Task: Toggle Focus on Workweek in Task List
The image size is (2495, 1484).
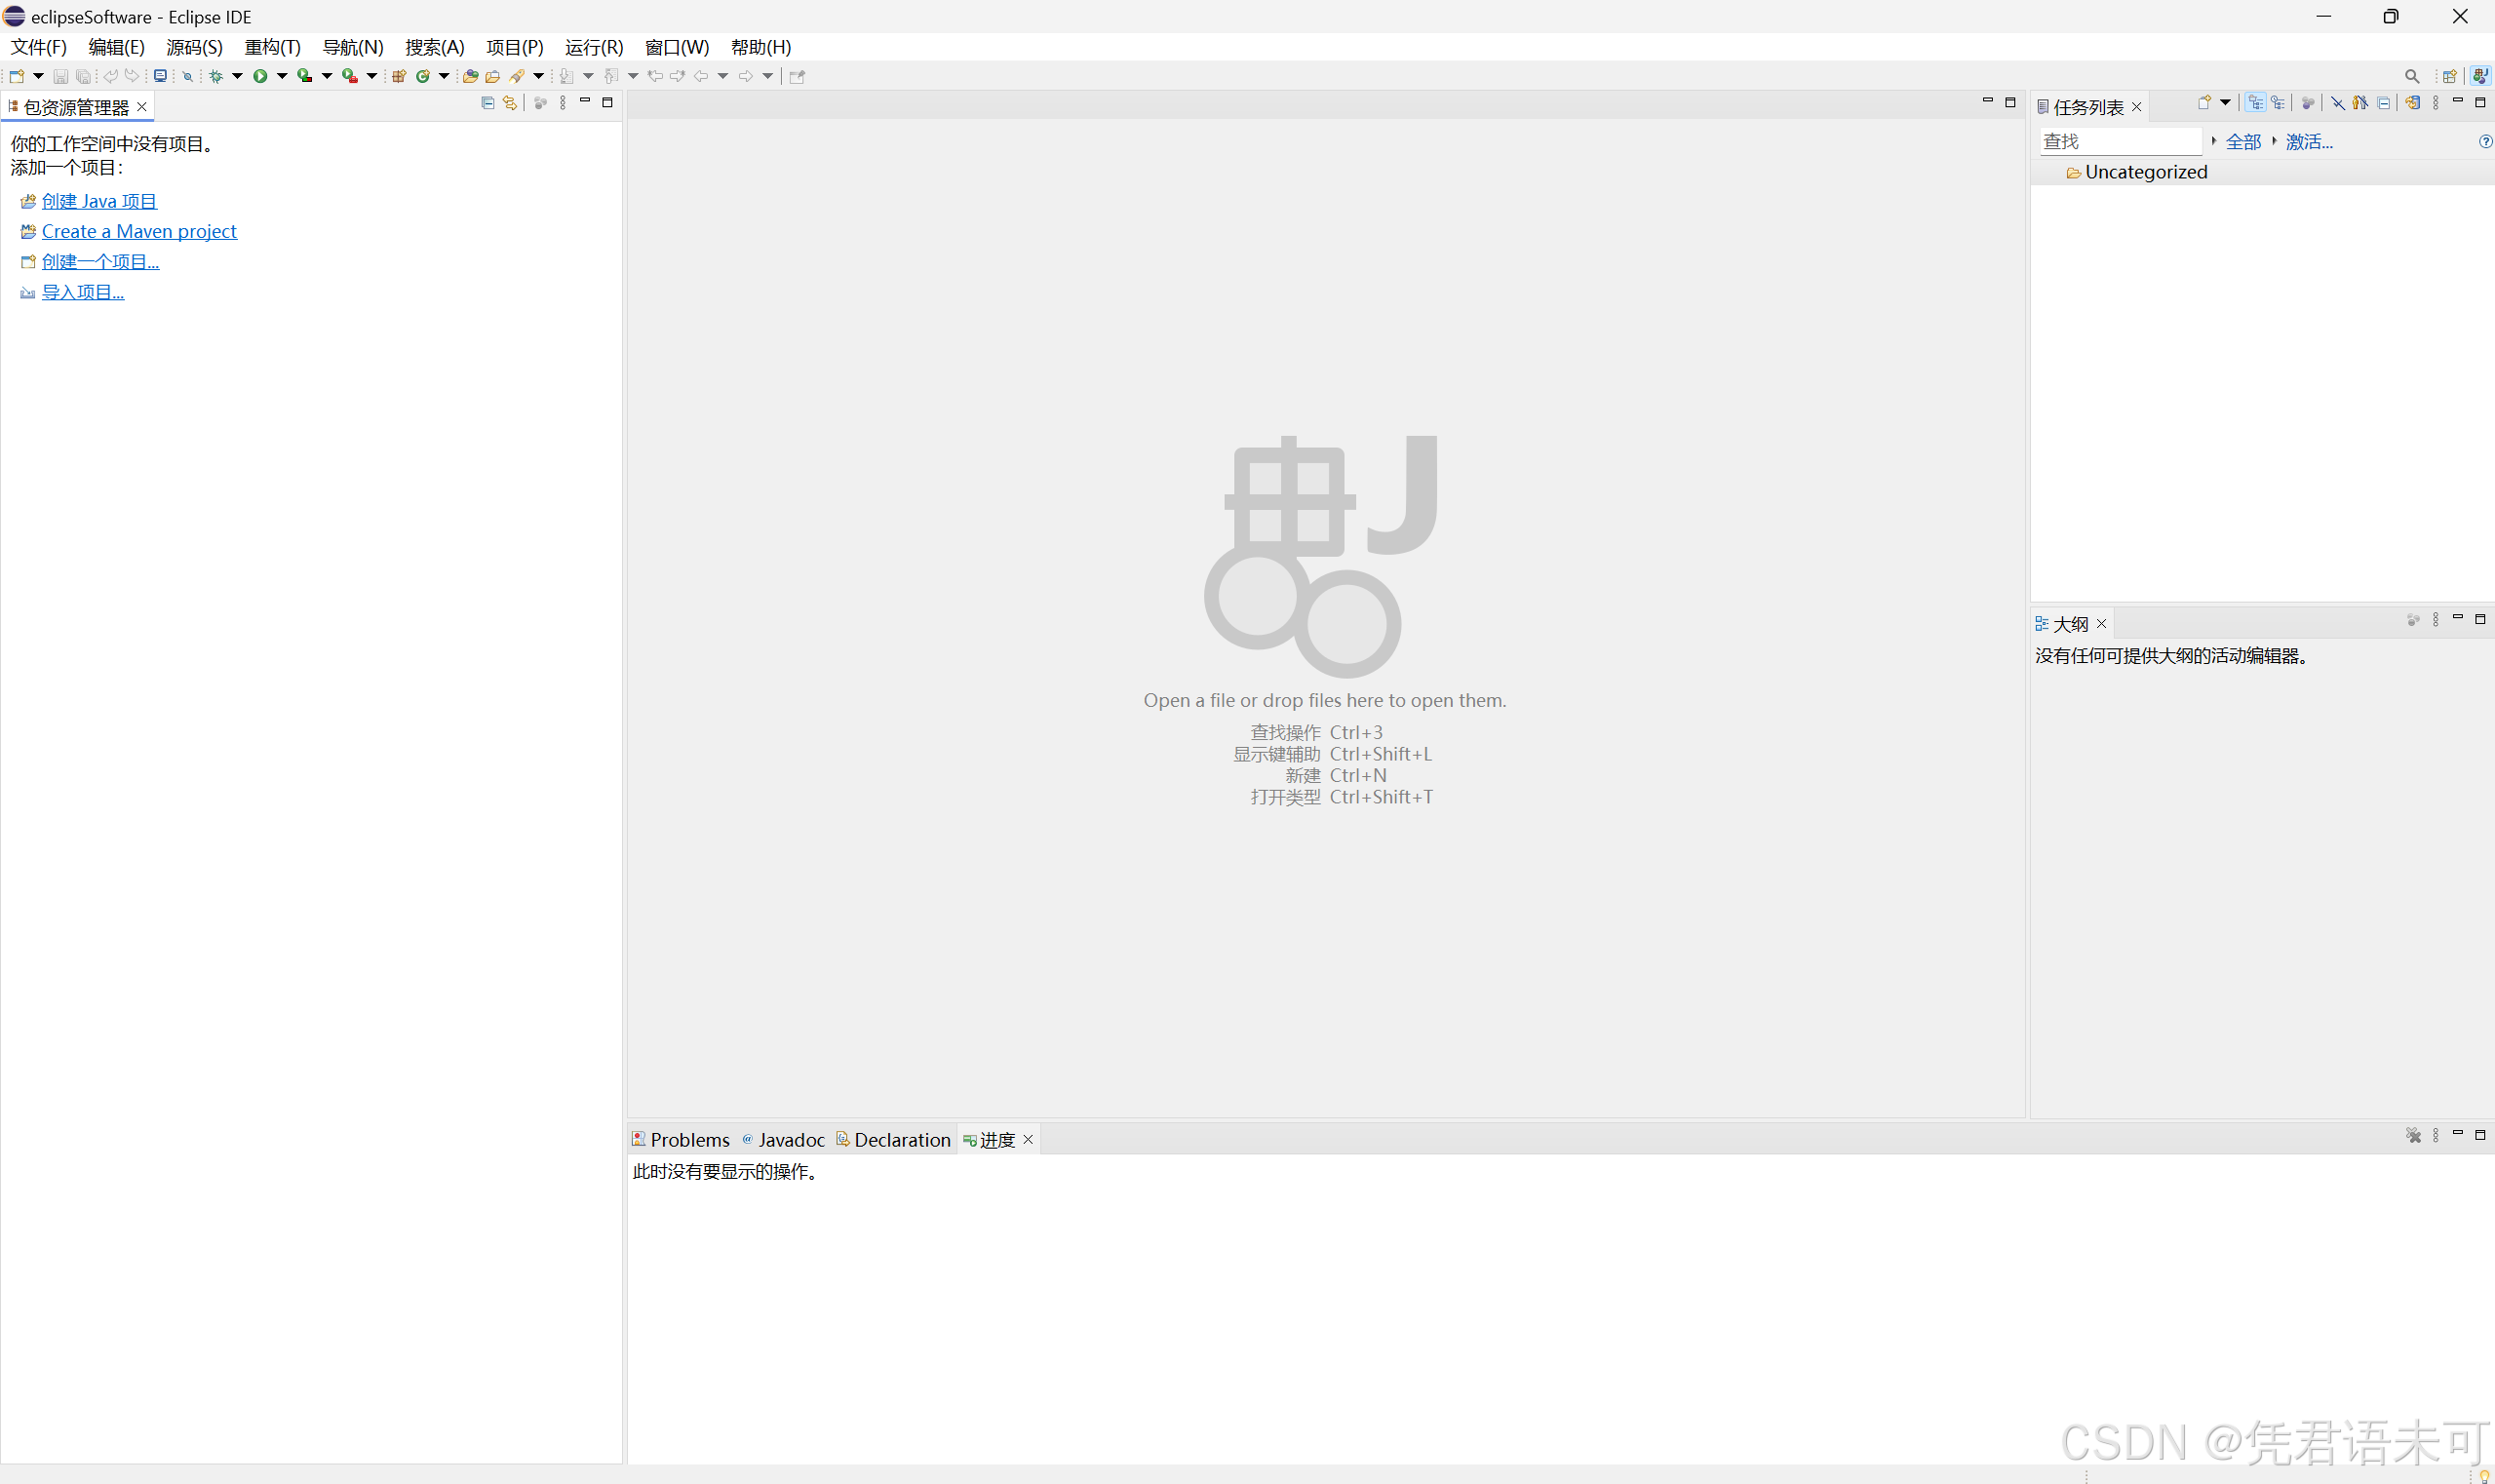Action: 2308,103
